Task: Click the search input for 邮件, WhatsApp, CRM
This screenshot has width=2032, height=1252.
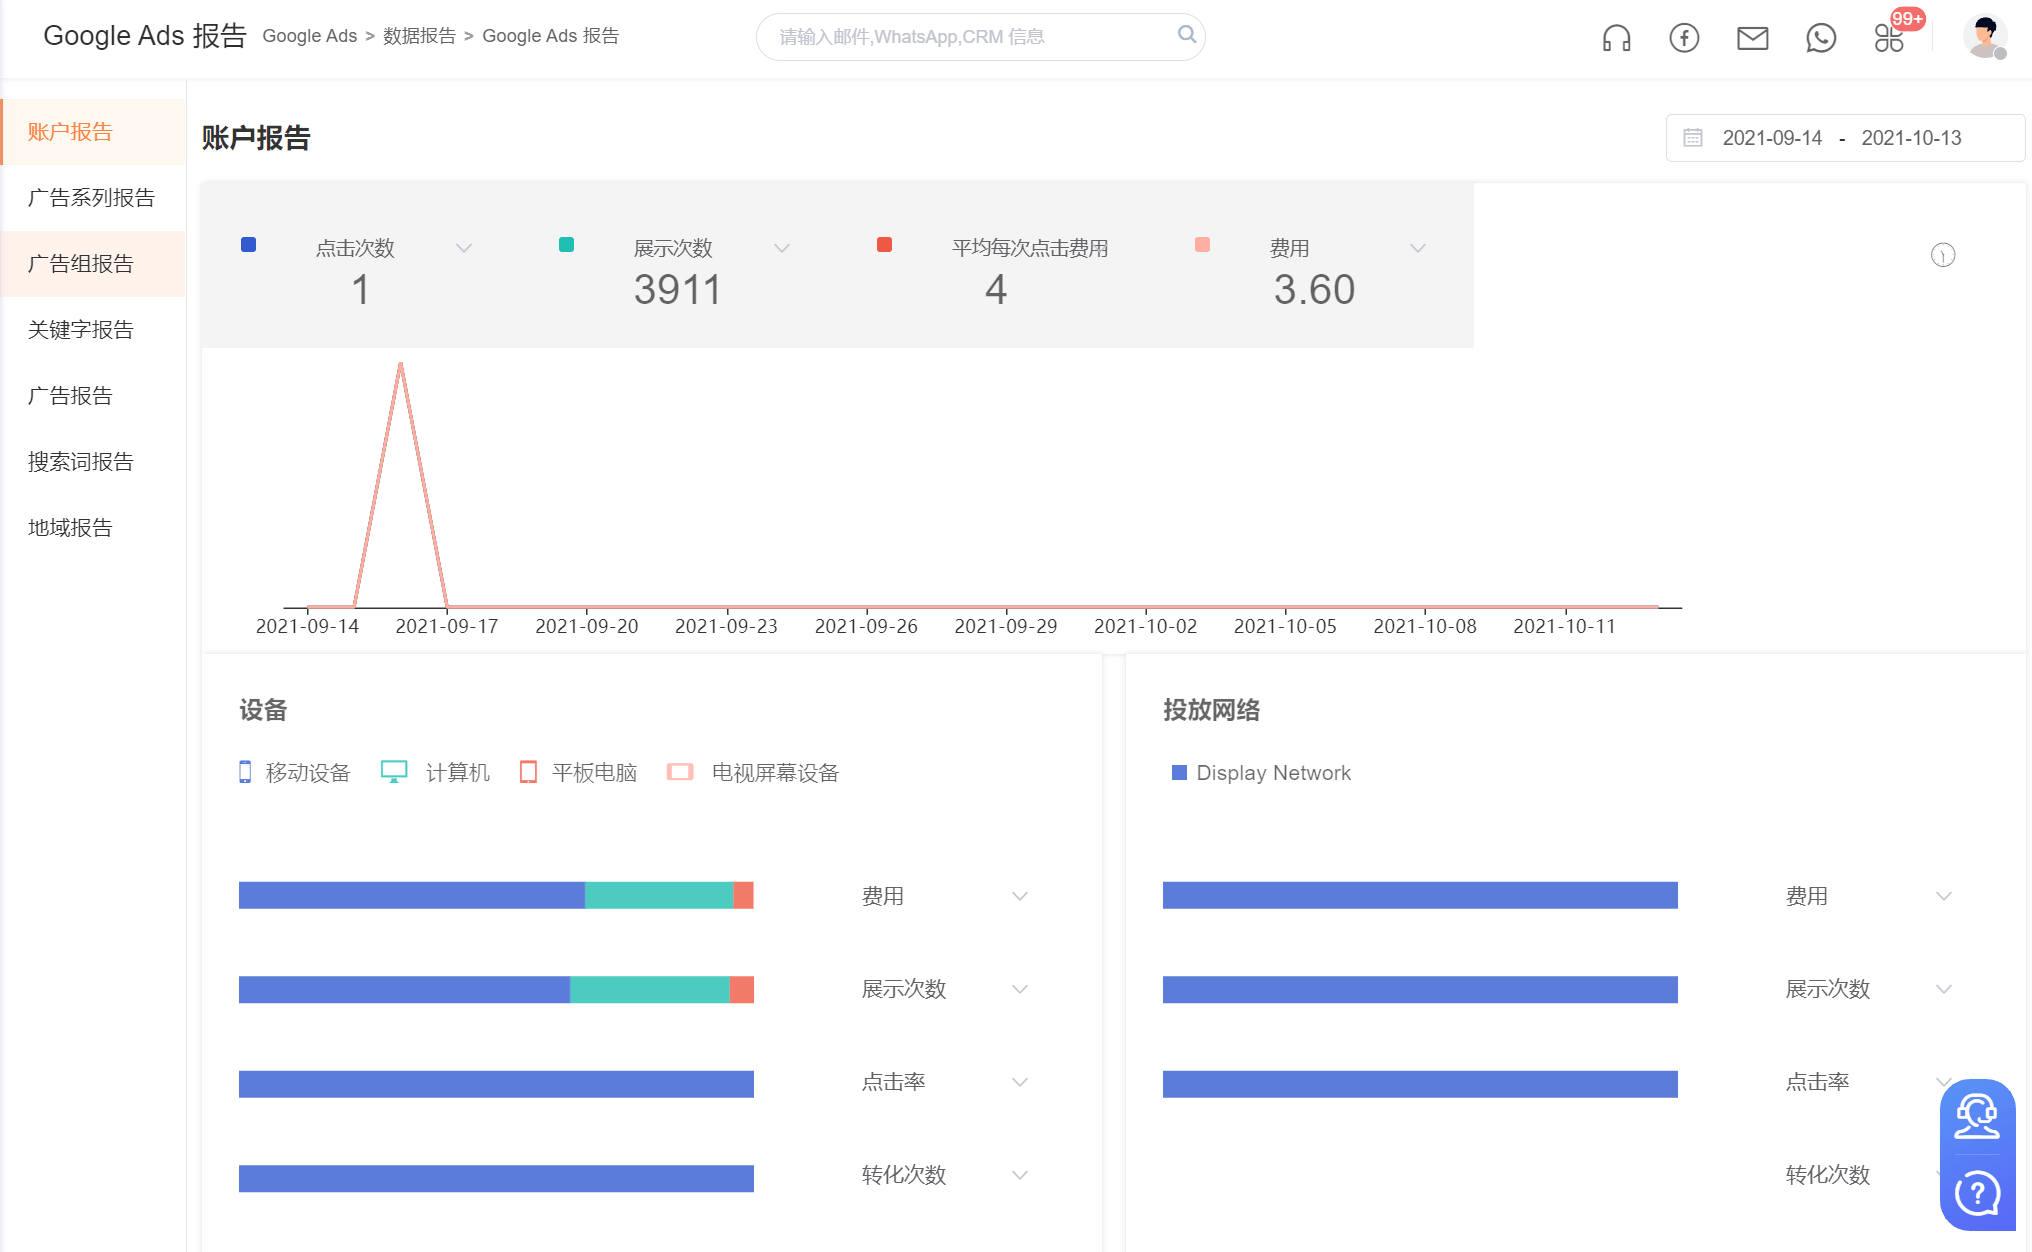Action: point(980,37)
